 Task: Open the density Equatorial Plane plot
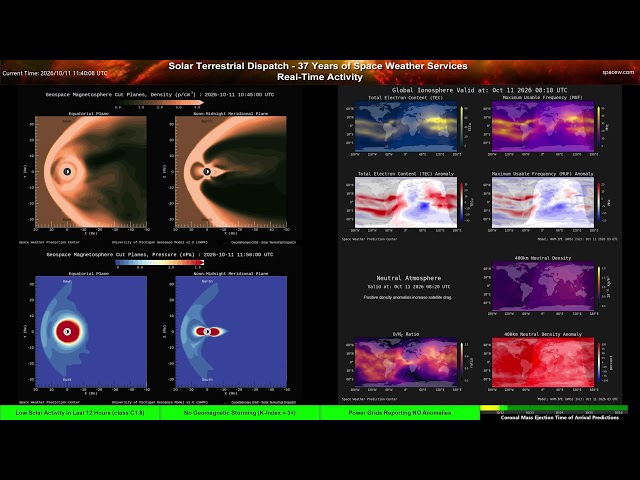coord(91,171)
